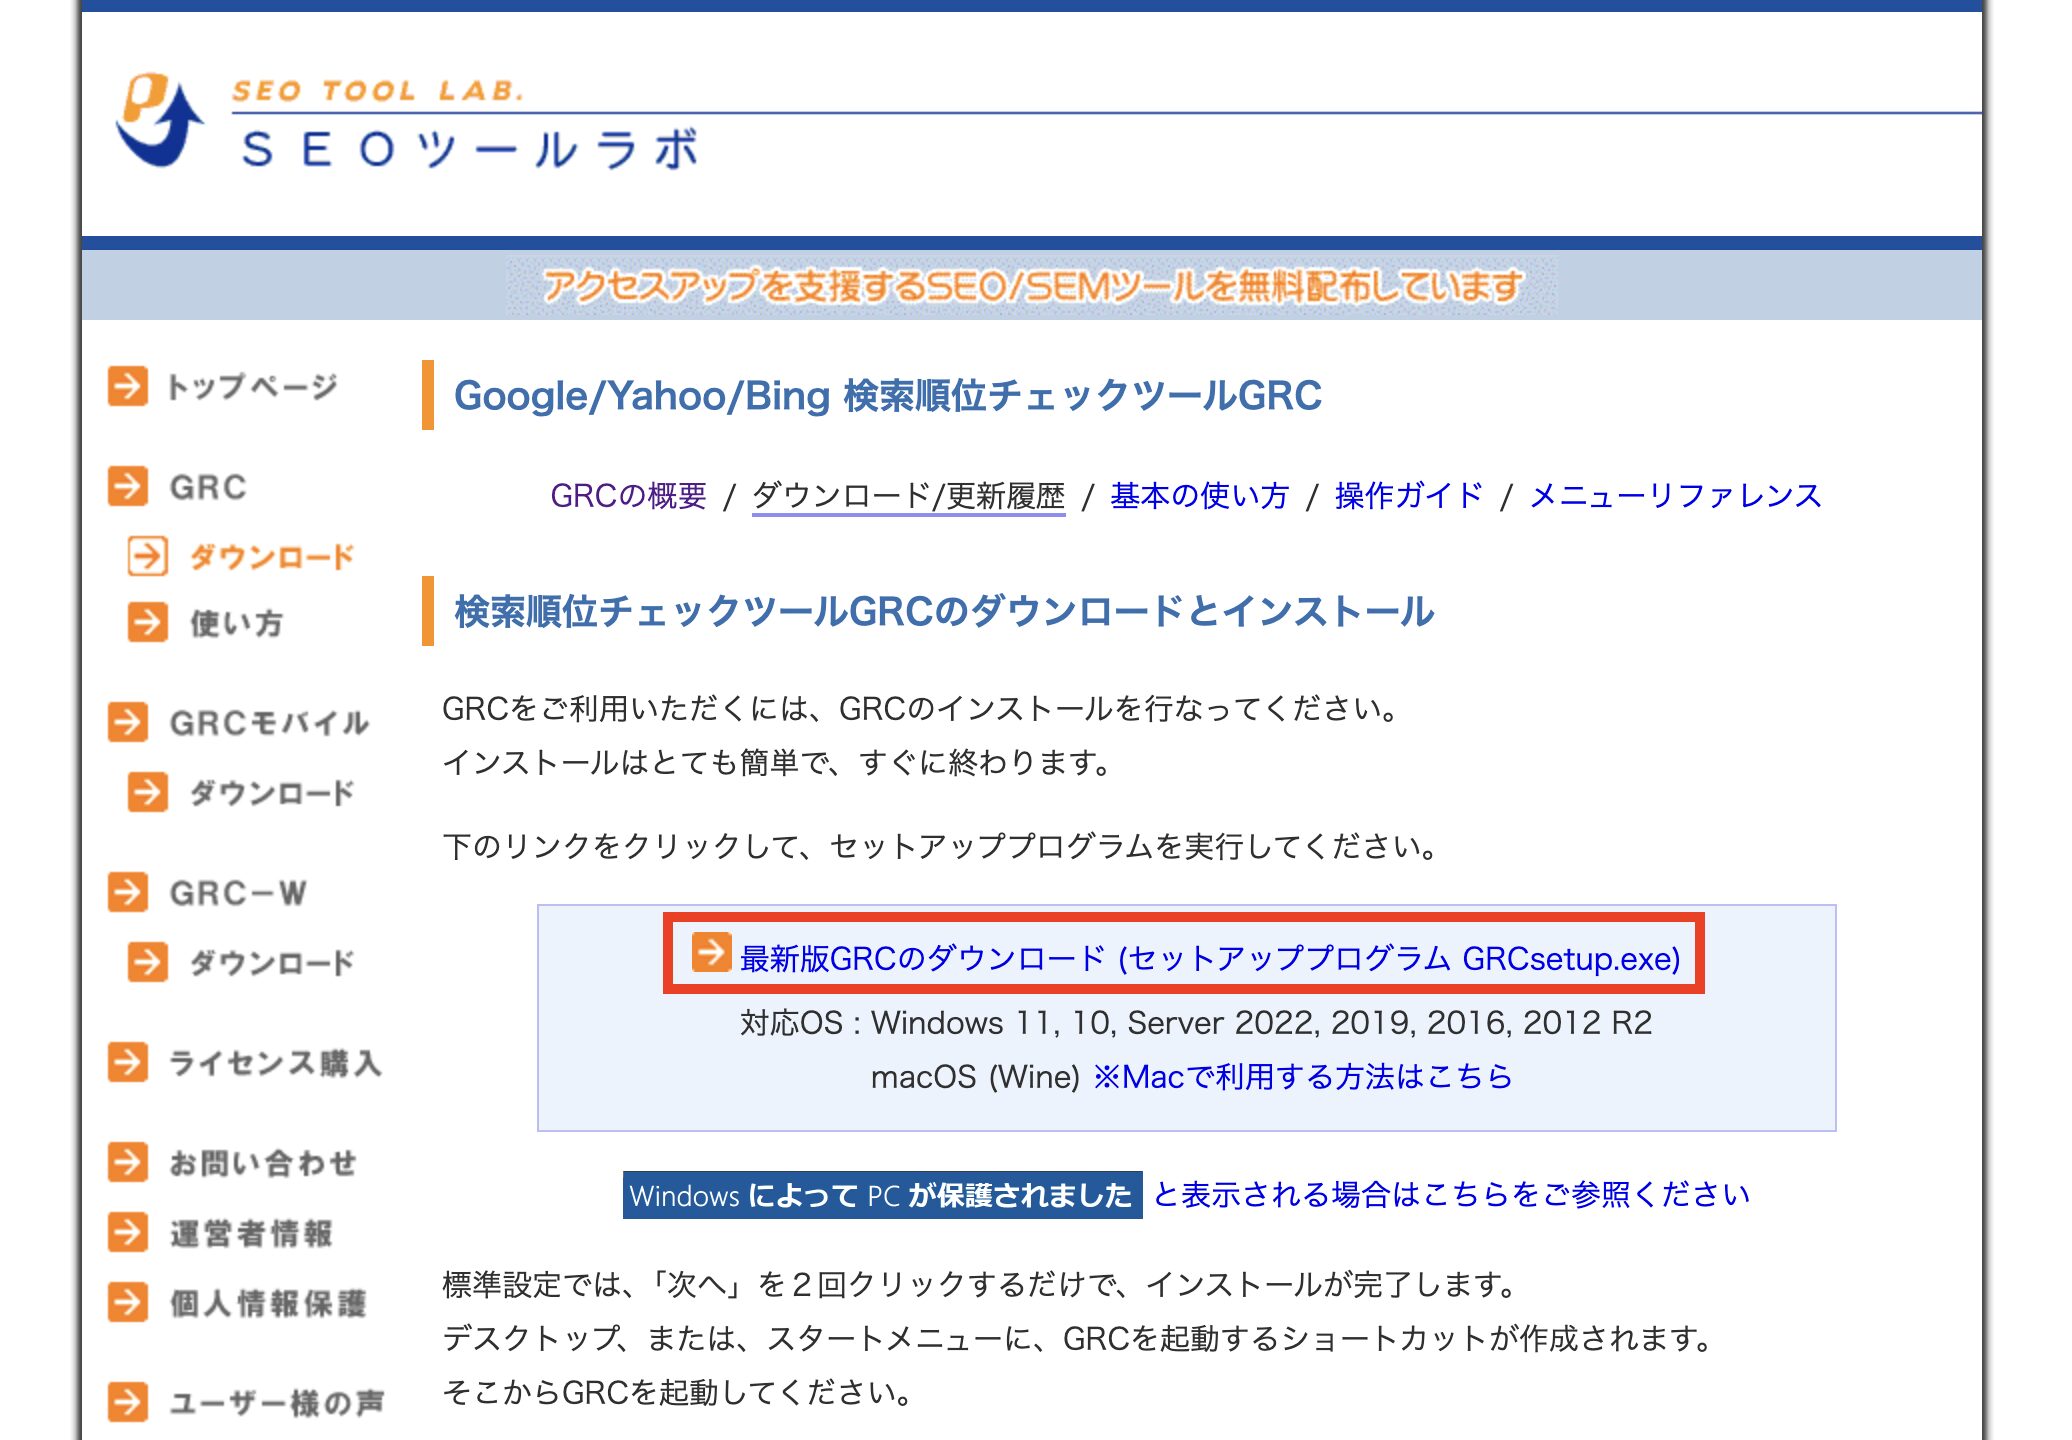Click the SEO TOOL LAB. orange tagline

(x=378, y=91)
